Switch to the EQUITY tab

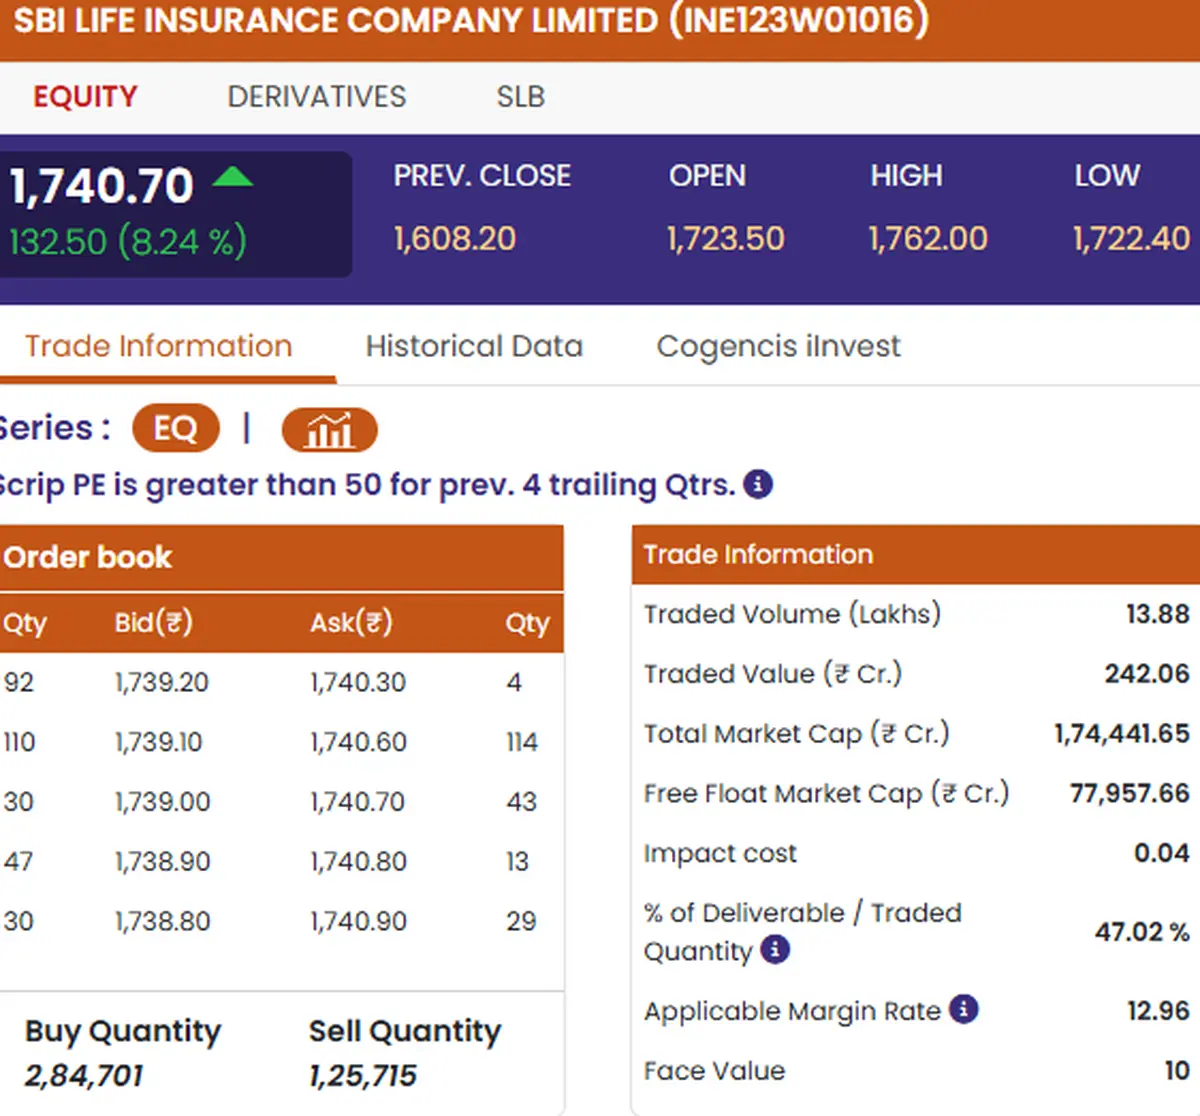point(85,97)
